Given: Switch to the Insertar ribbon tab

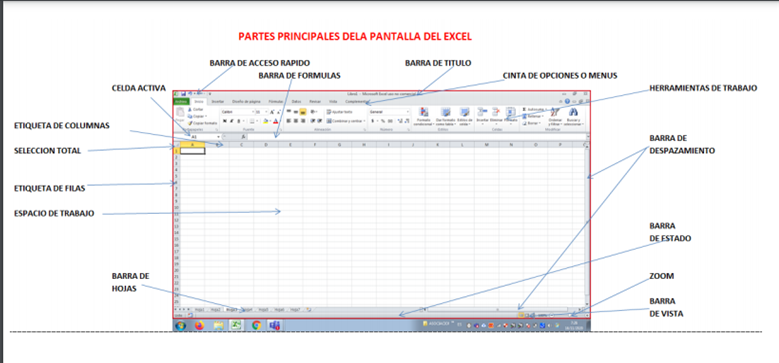Looking at the screenshot, I should tap(218, 102).
